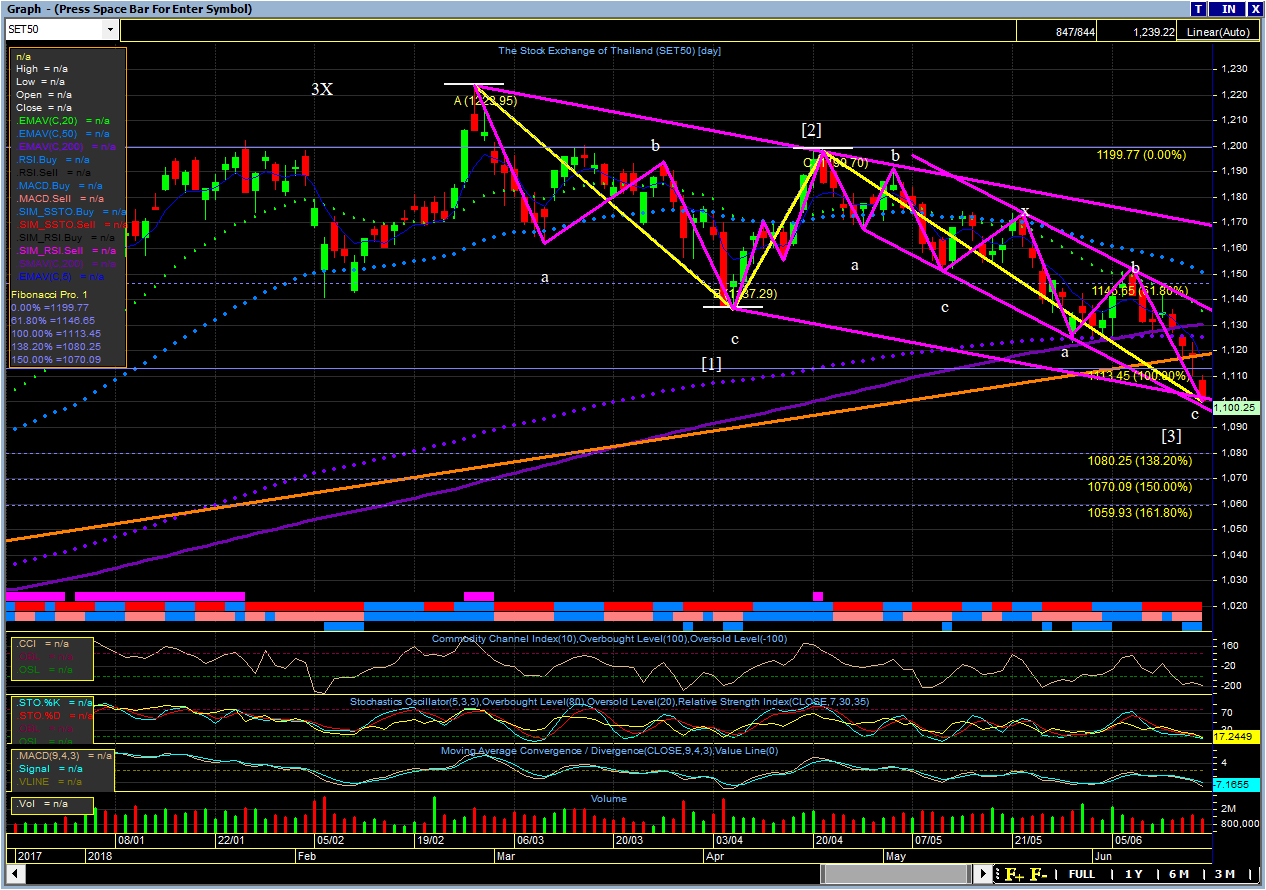Click the [1] wave label
Image resolution: width=1266 pixels, height=890 pixels.
pyautogui.click(x=711, y=363)
